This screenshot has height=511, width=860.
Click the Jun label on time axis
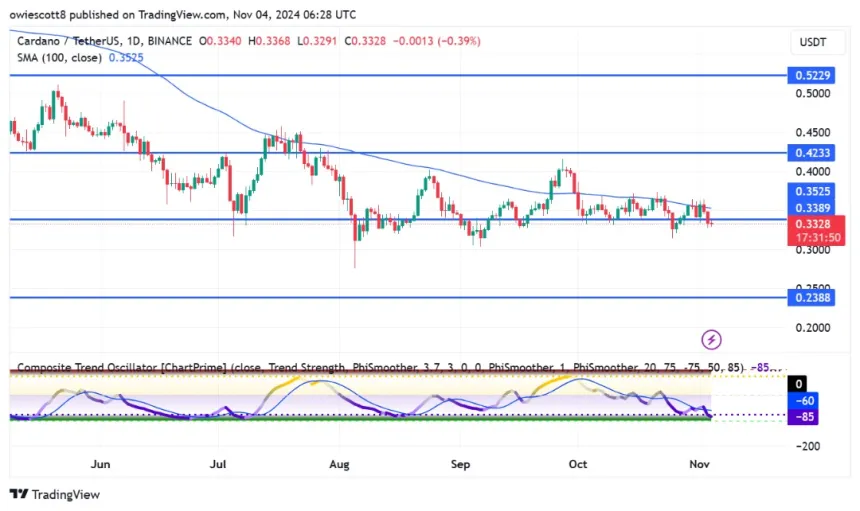(100, 464)
